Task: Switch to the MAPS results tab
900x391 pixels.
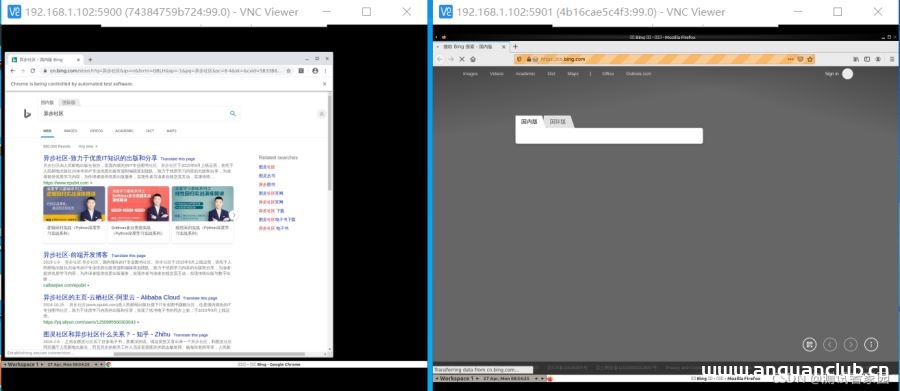Action: click(171, 131)
